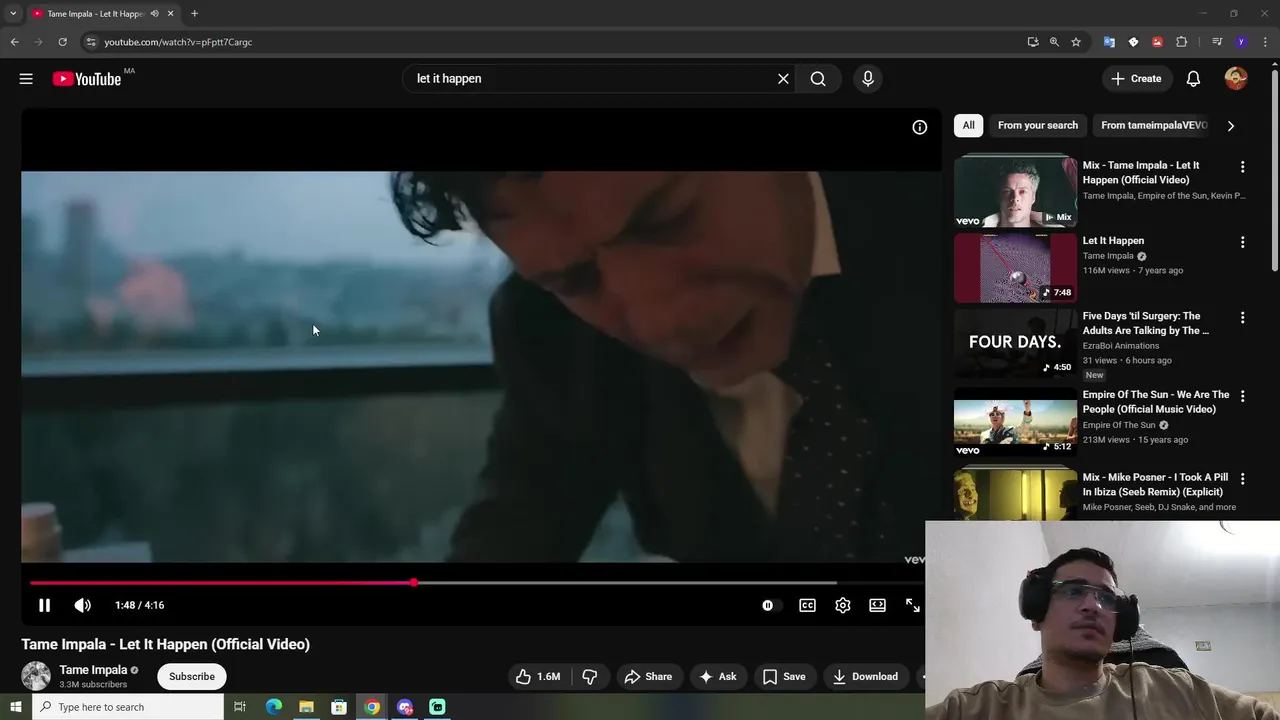
Task: Click the magnifier search button
Action: (818, 79)
